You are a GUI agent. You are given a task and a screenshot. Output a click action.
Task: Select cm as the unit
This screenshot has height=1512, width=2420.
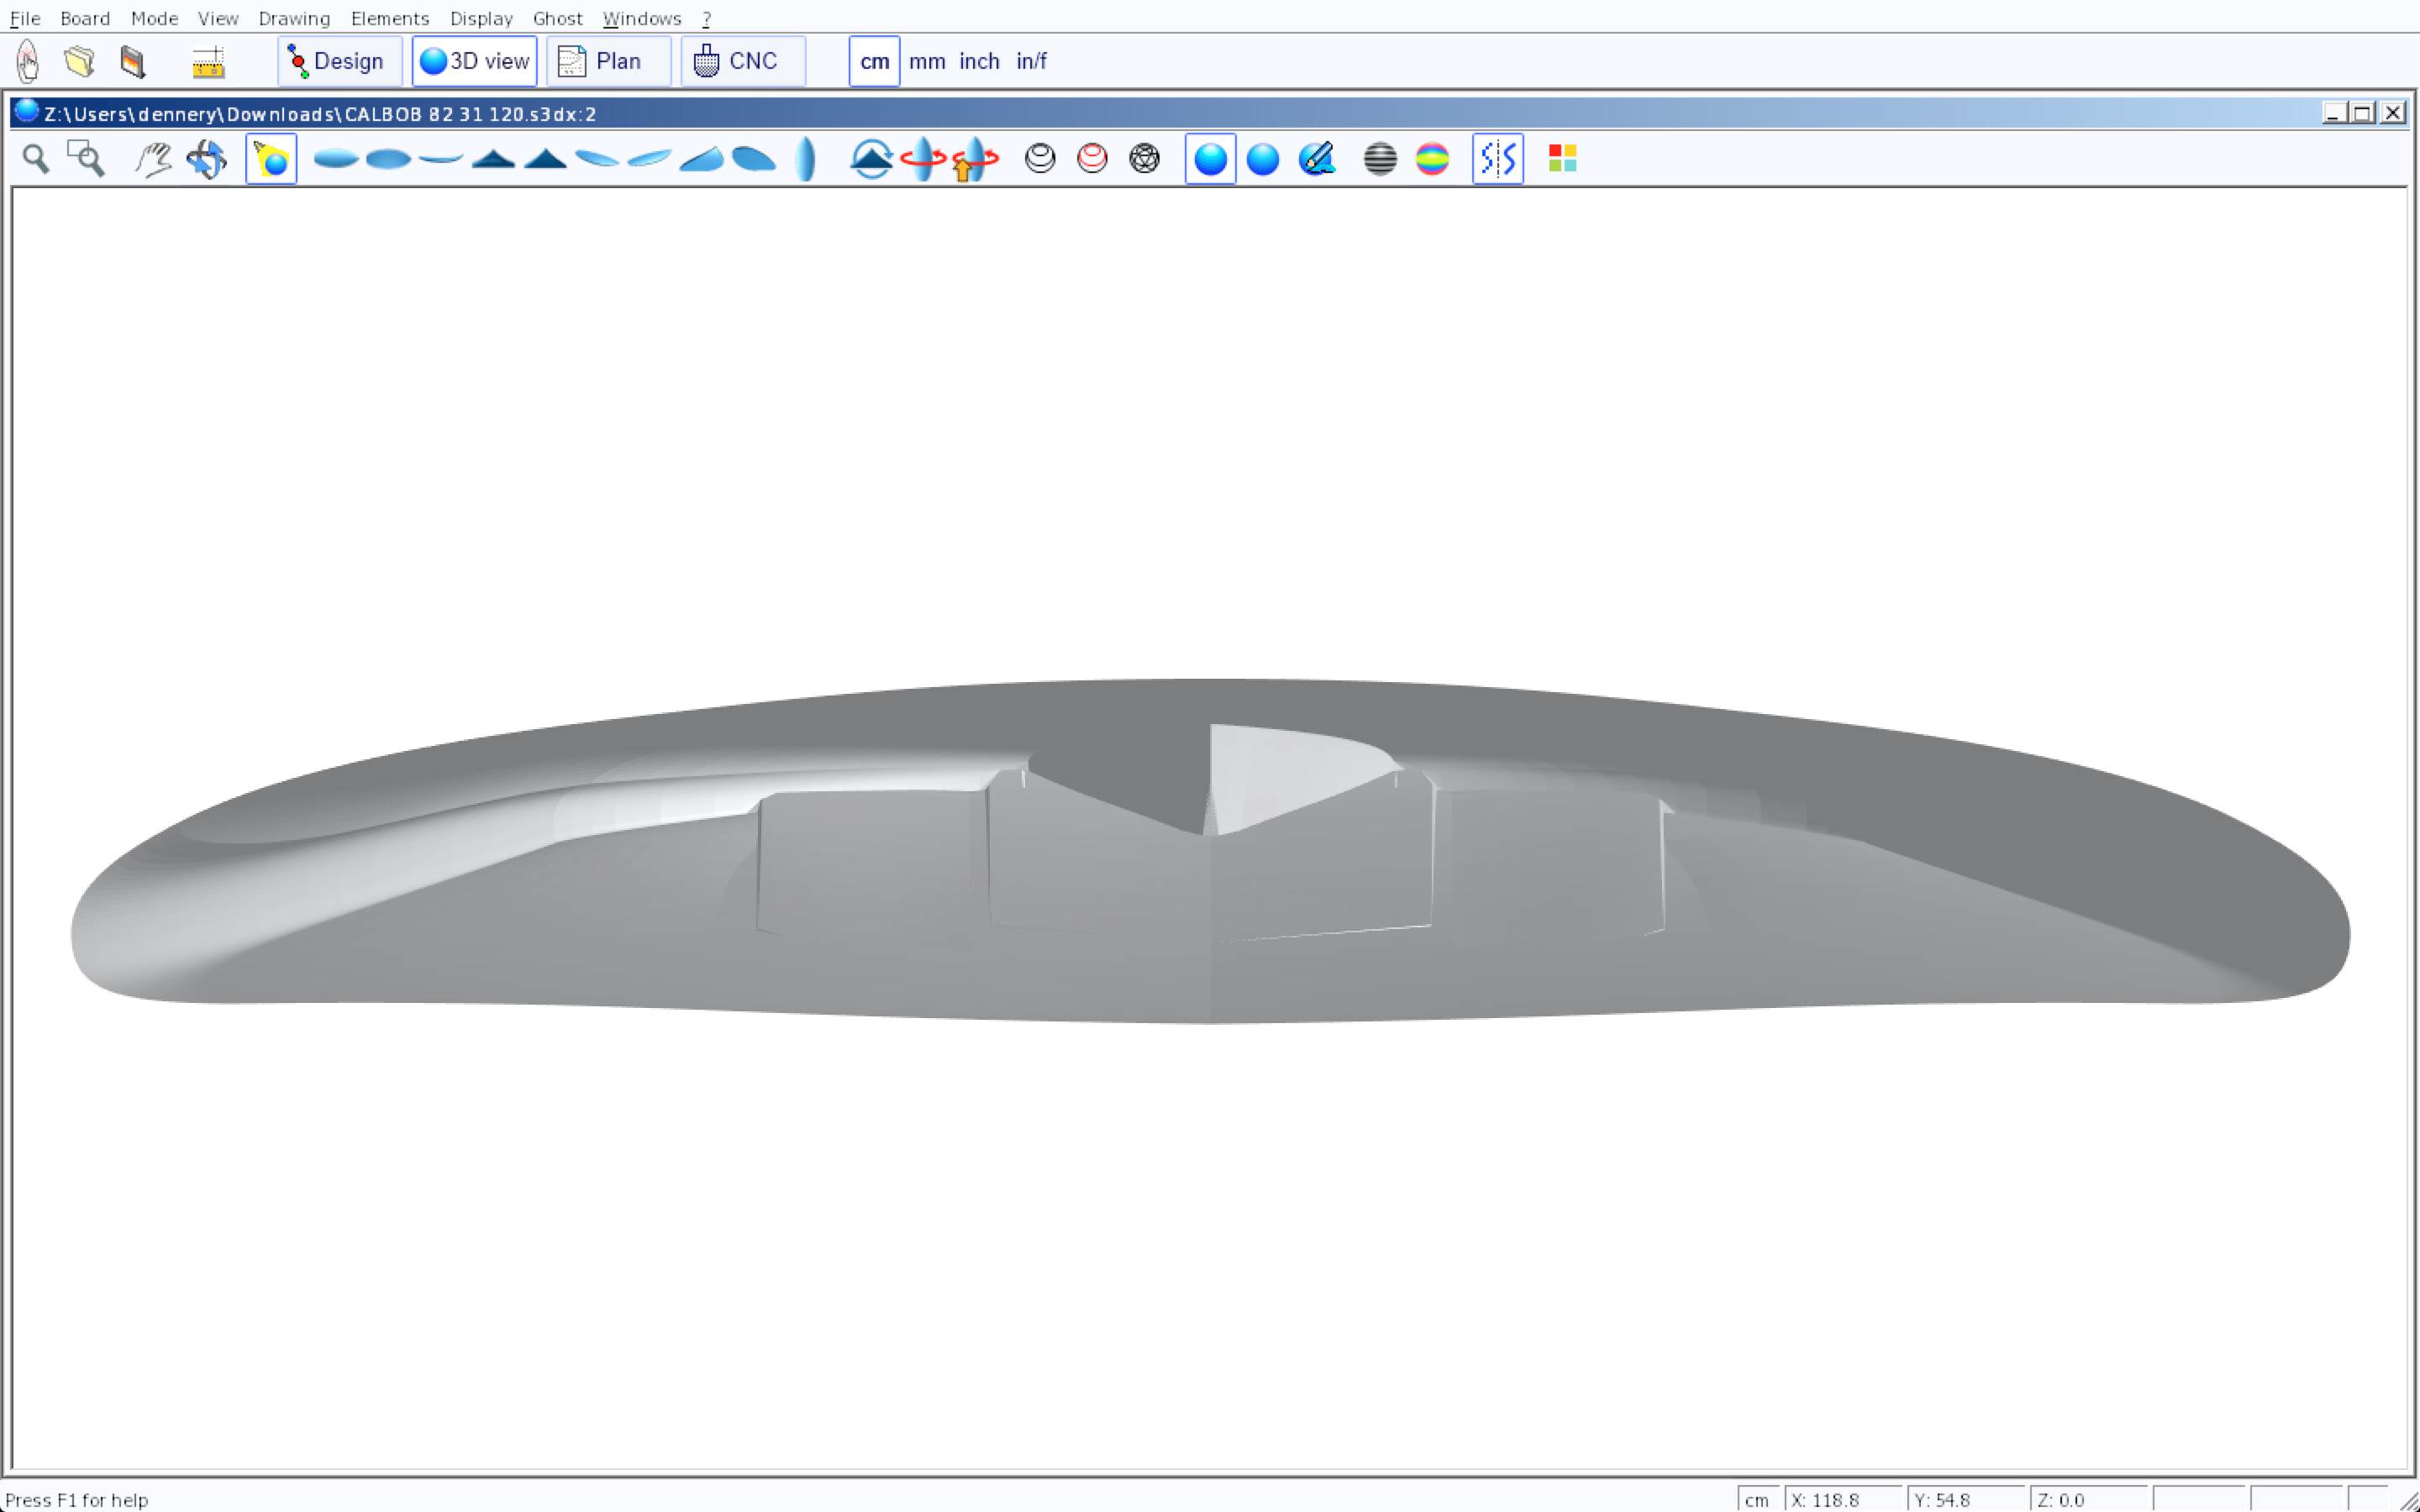[874, 62]
